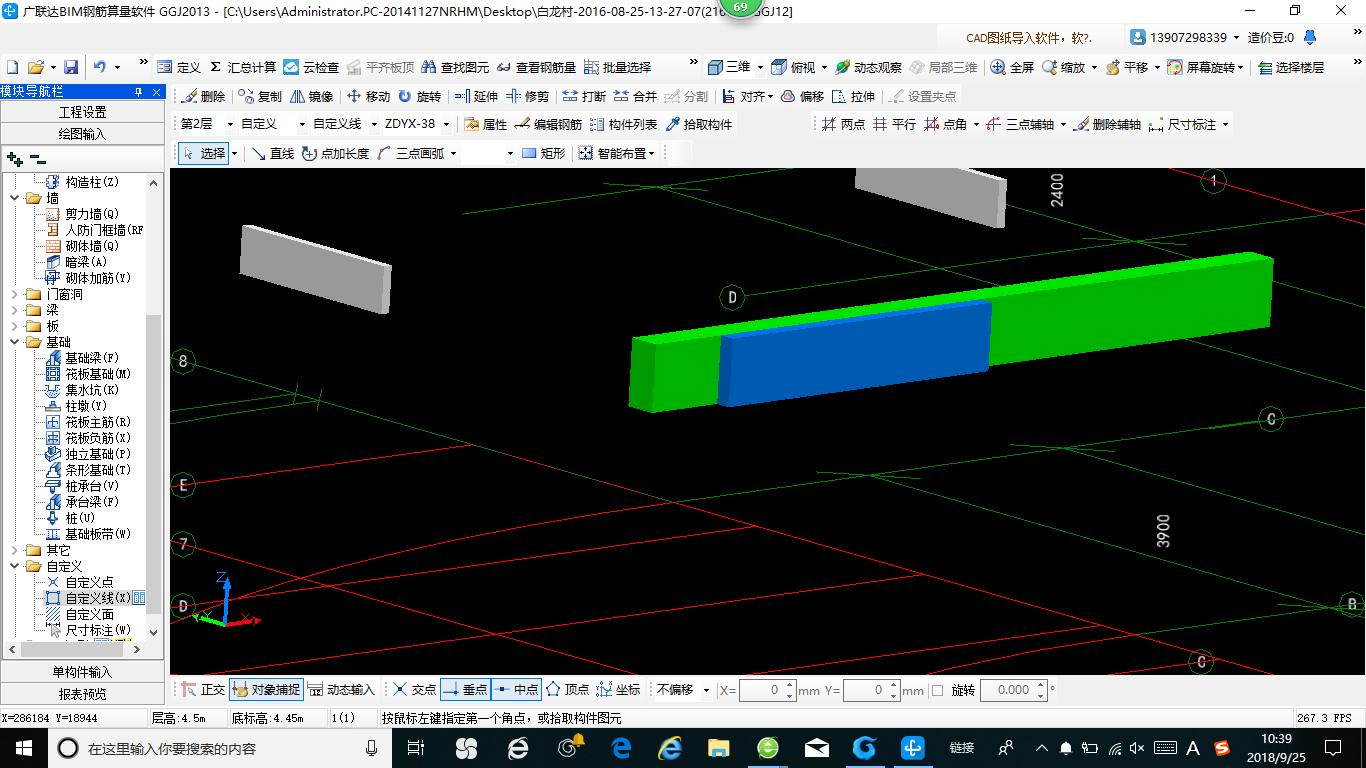Click the 拉伸 (stretch) tool
Screen dimensions: 1366x768
[853, 97]
